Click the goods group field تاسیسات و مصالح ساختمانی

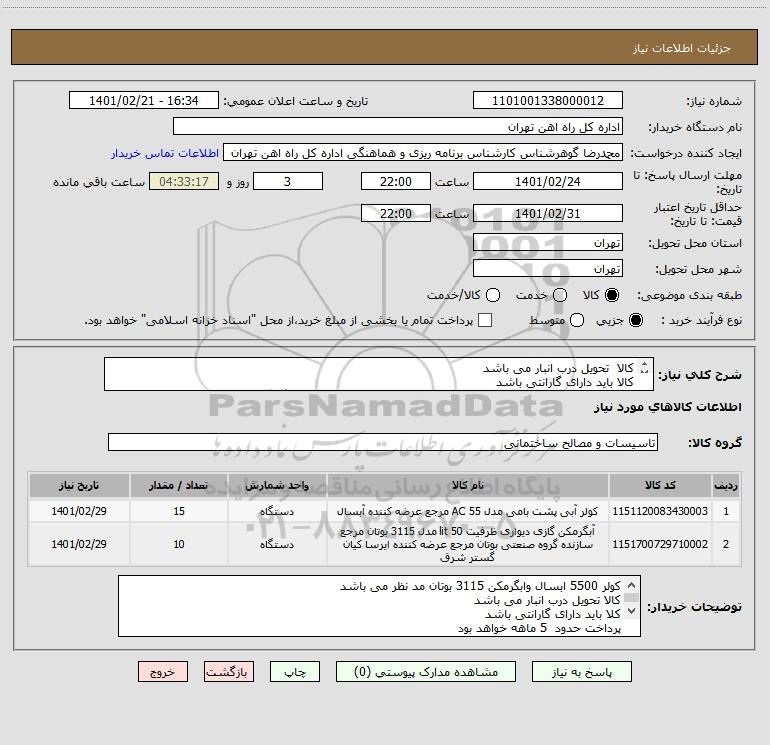(x=383, y=442)
